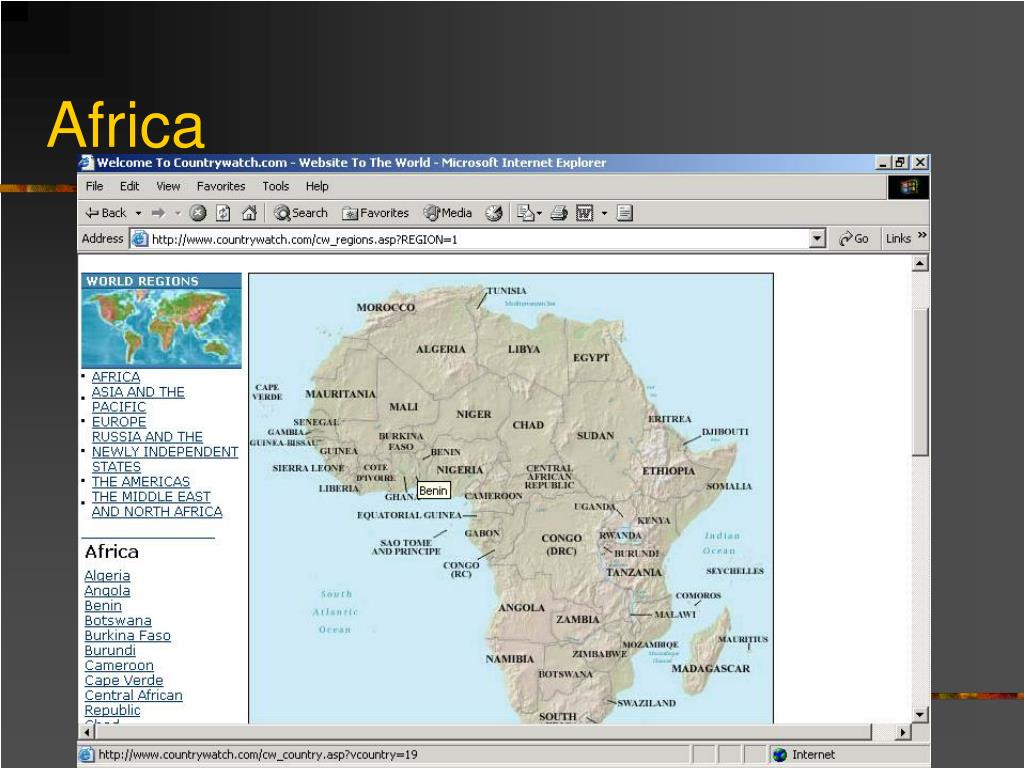Click ANGOLA on the Africa map
This screenshot has width=1024, height=768.
tap(521, 607)
